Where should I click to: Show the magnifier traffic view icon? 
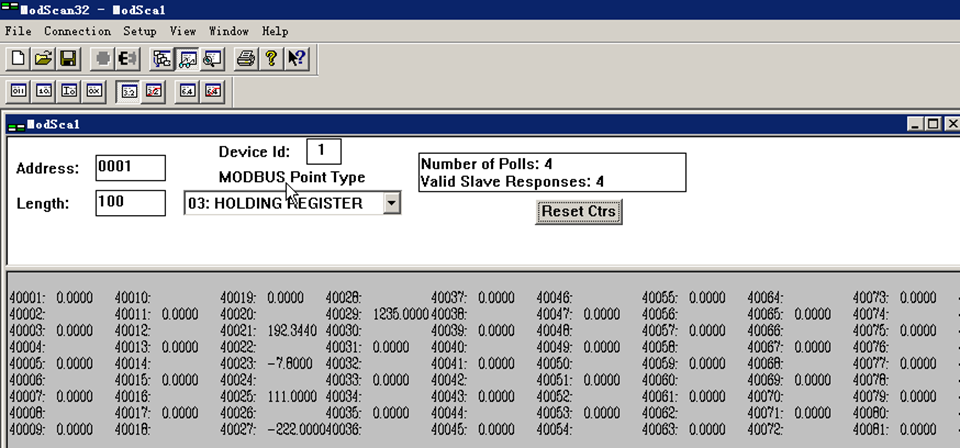click(x=212, y=59)
